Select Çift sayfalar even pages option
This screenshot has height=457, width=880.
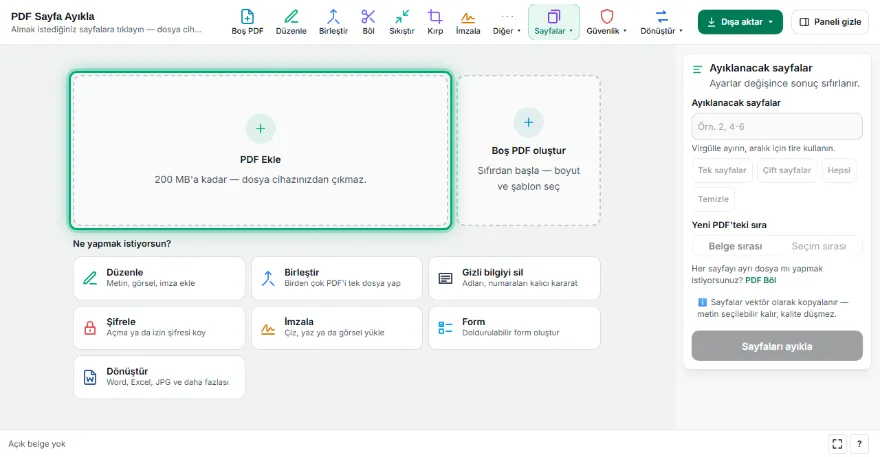[x=787, y=170]
